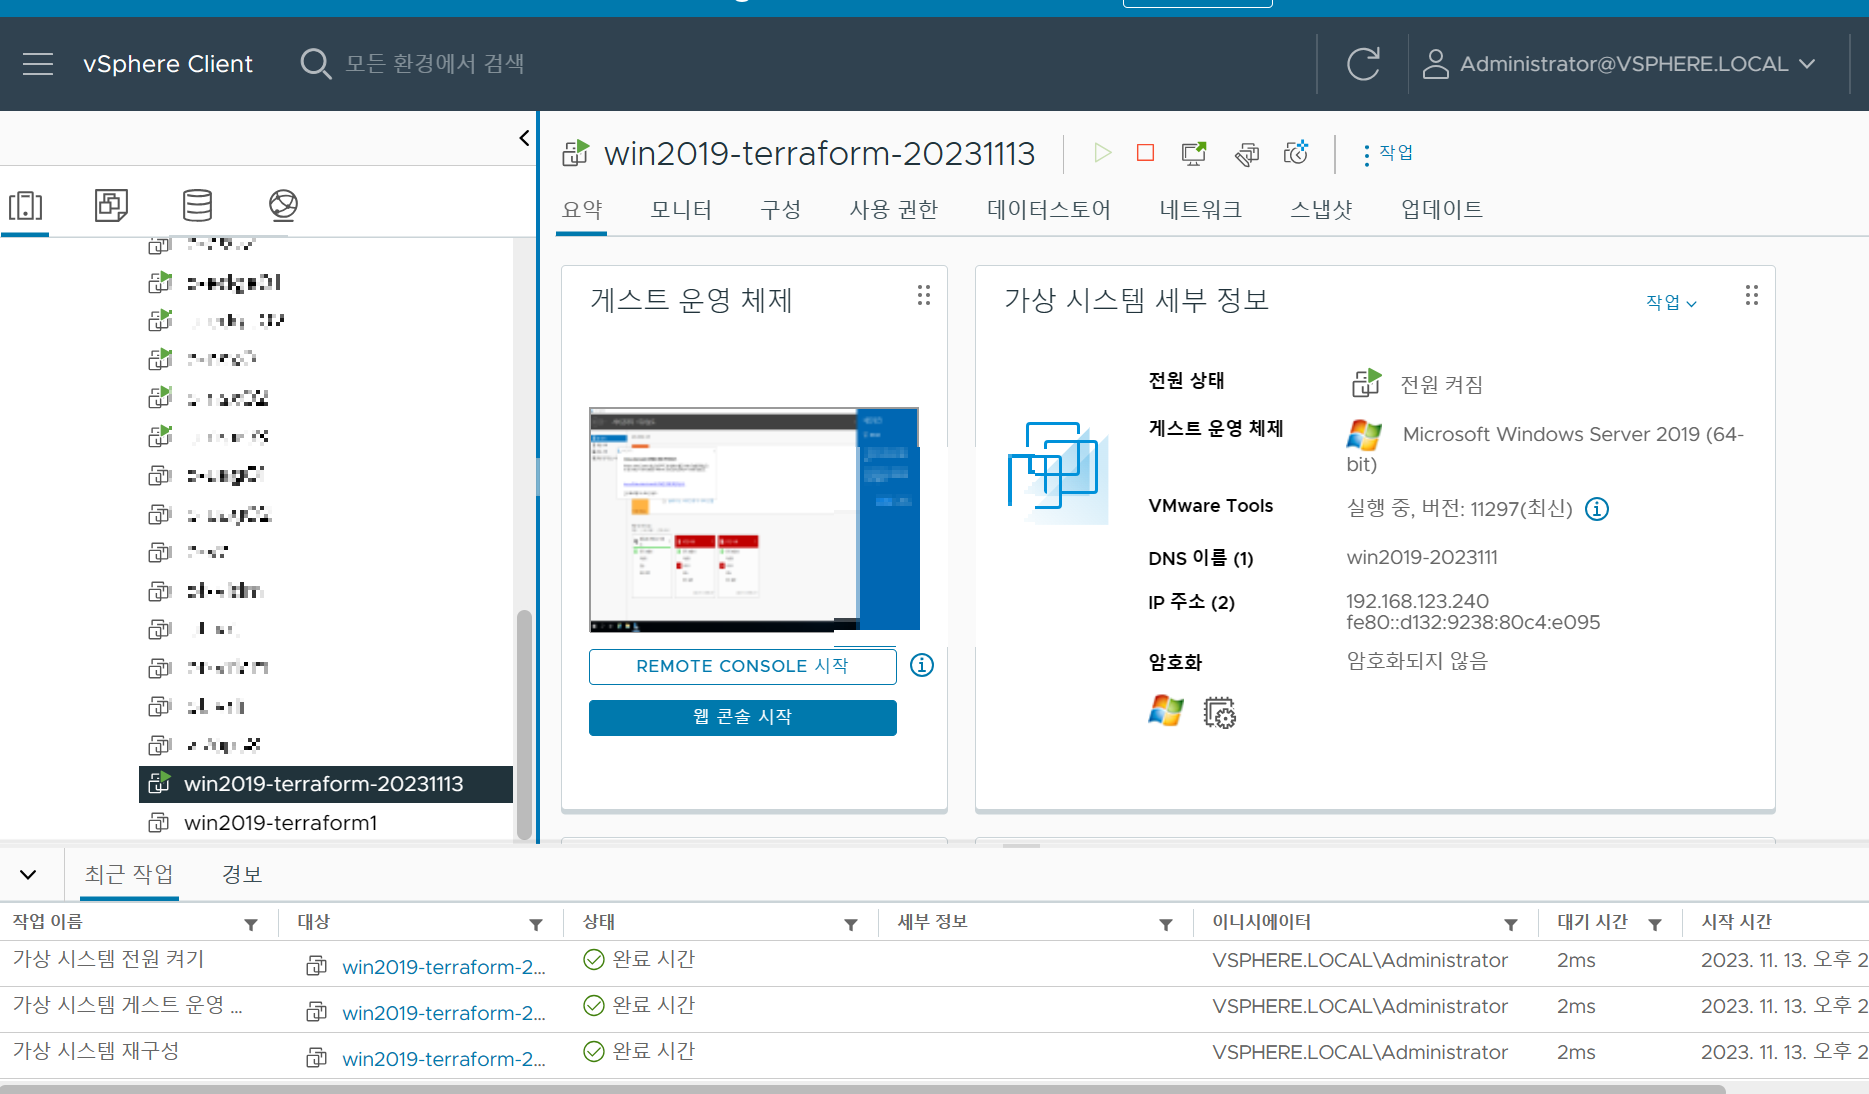
Task: Open filter for 작업 이름 column
Action: click(x=251, y=924)
